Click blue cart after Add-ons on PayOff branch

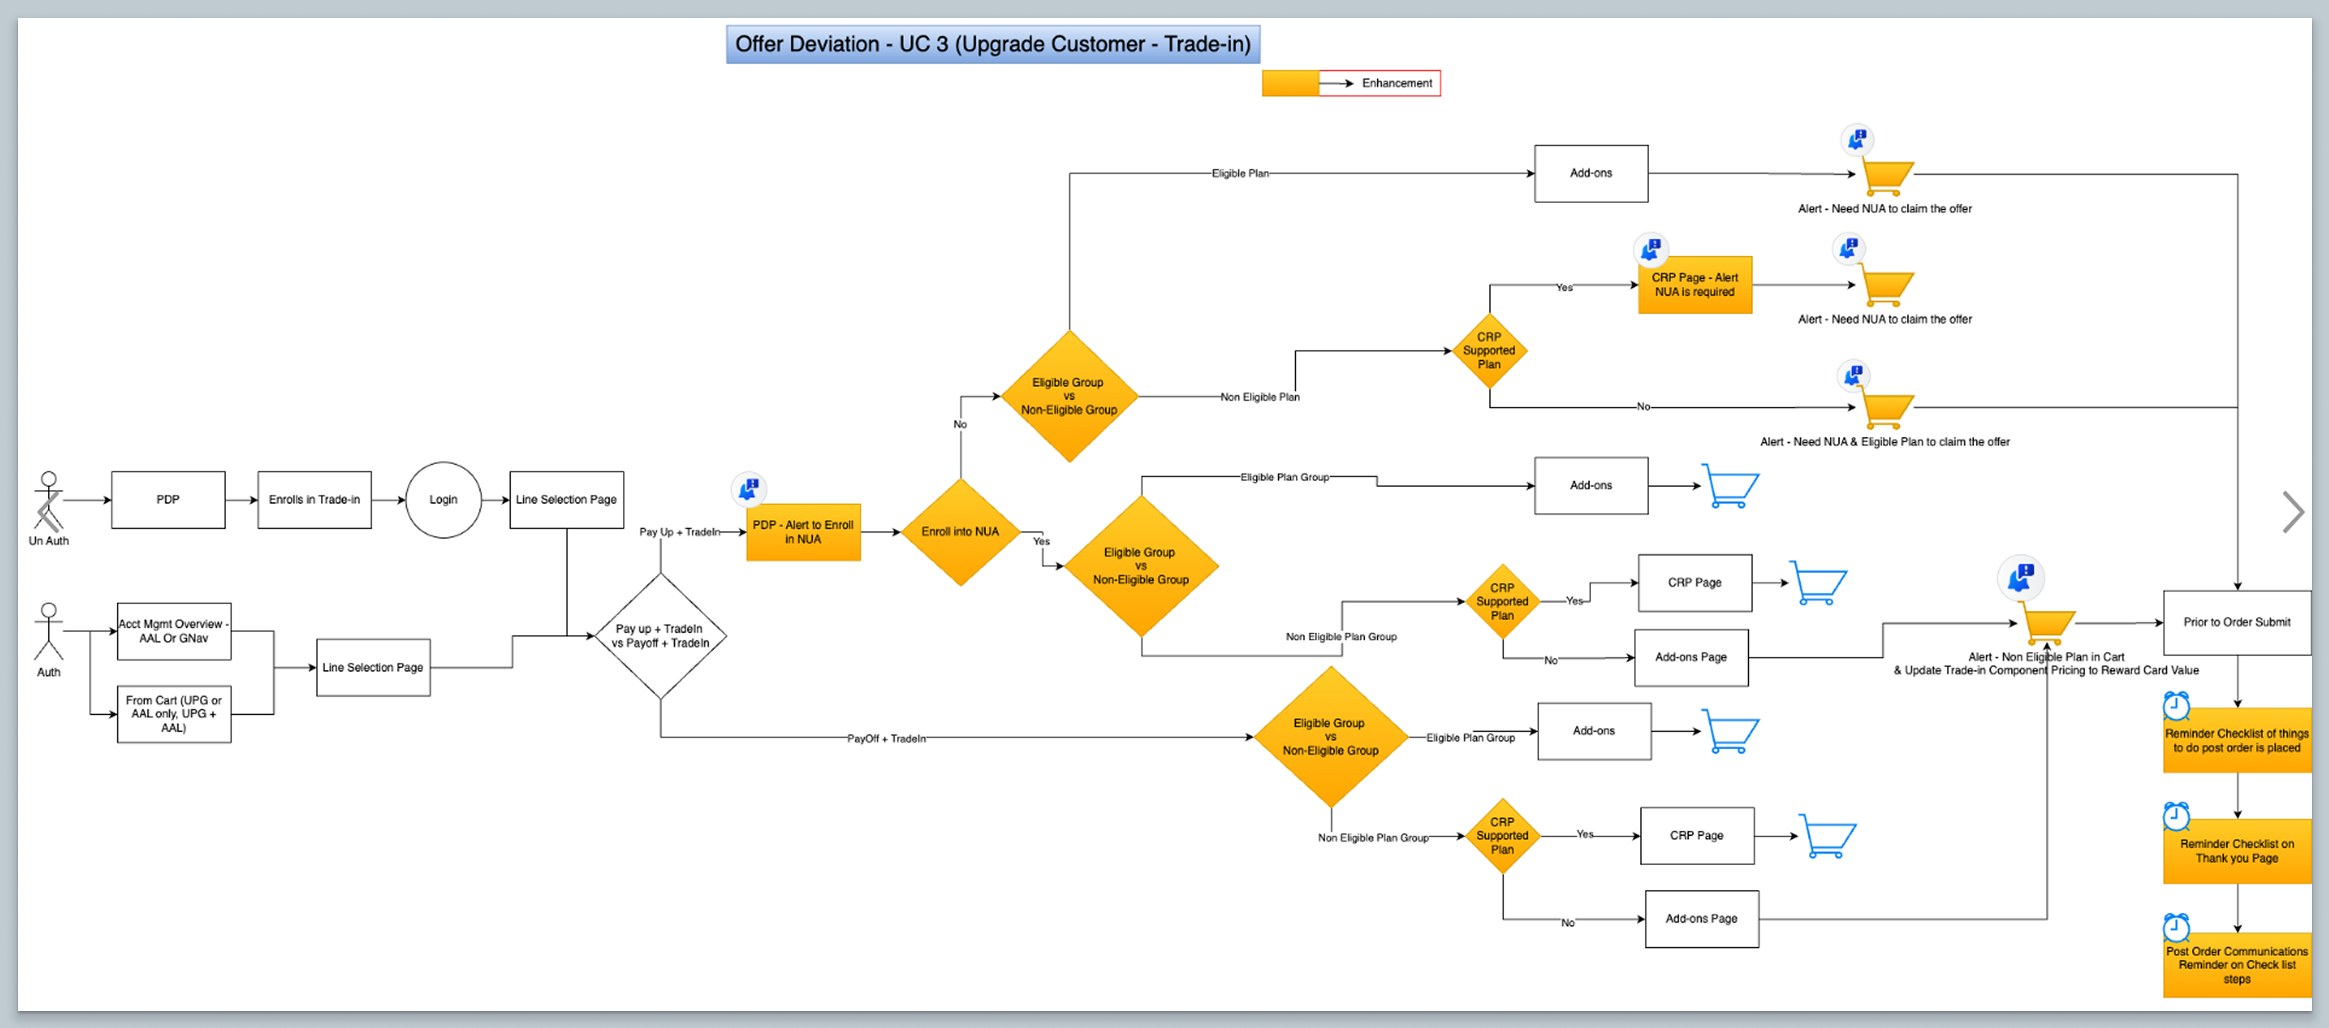(x=1730, y=731)
